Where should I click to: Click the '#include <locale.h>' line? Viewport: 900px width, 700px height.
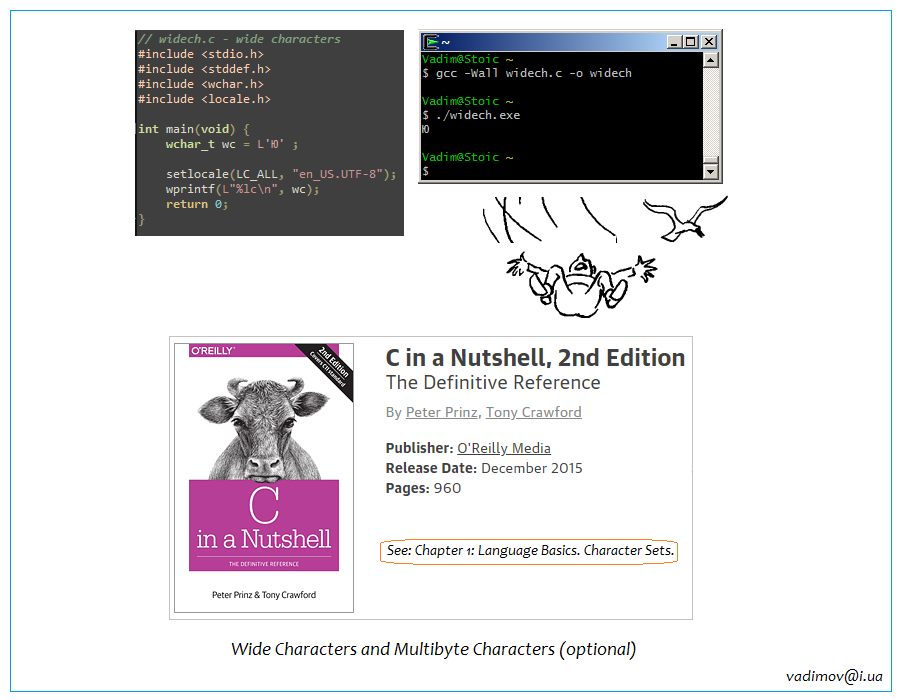pyautogui.click(x=204, y=99)
